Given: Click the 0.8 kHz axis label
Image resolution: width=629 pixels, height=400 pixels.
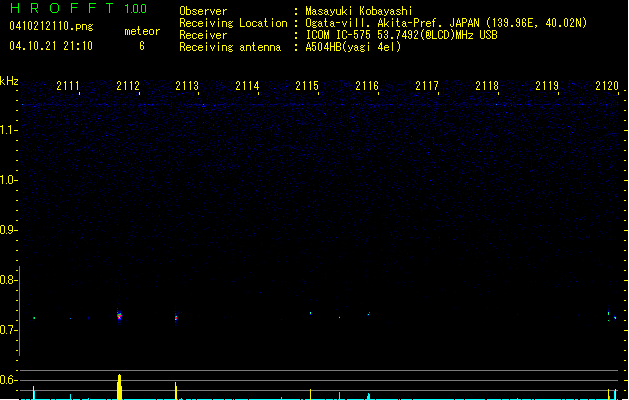Looking at the screenshot, I should pos(9,280).
